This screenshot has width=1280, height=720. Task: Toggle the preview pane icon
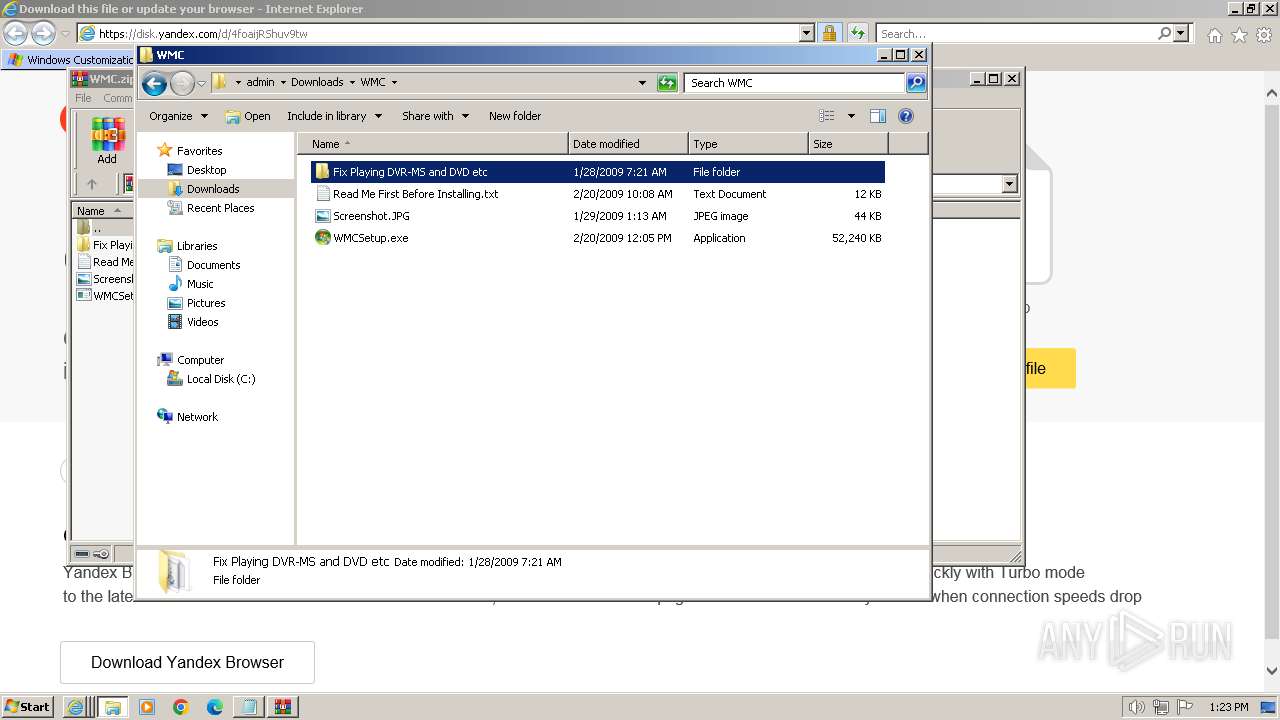click(878, 116)
